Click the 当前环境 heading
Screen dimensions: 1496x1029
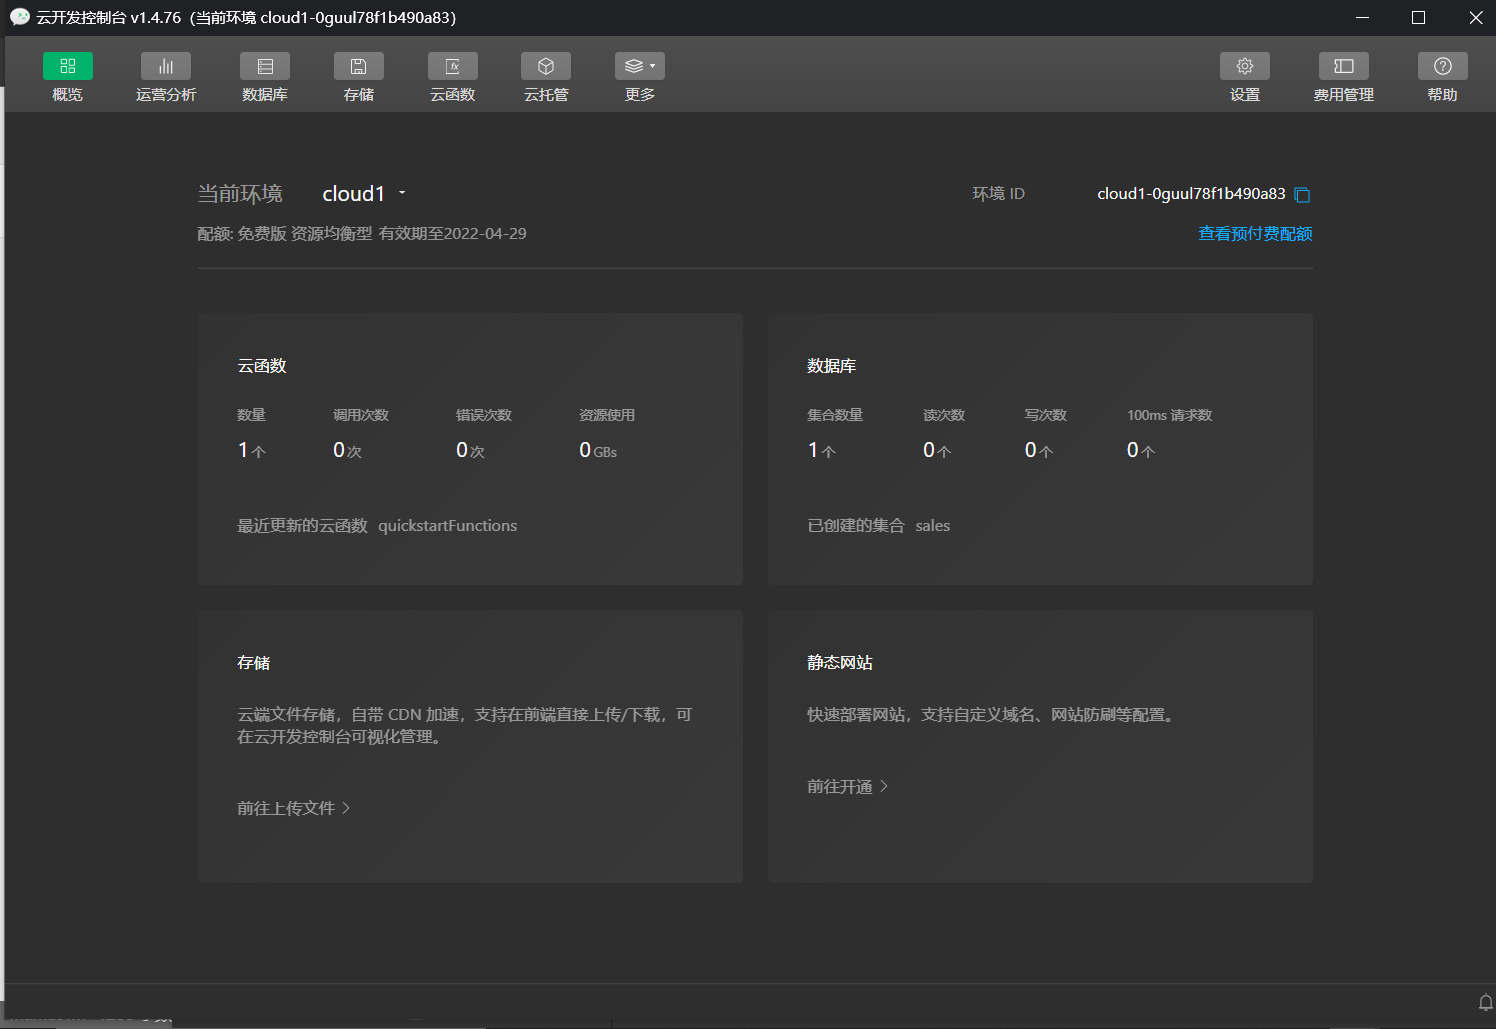(240, 194)
